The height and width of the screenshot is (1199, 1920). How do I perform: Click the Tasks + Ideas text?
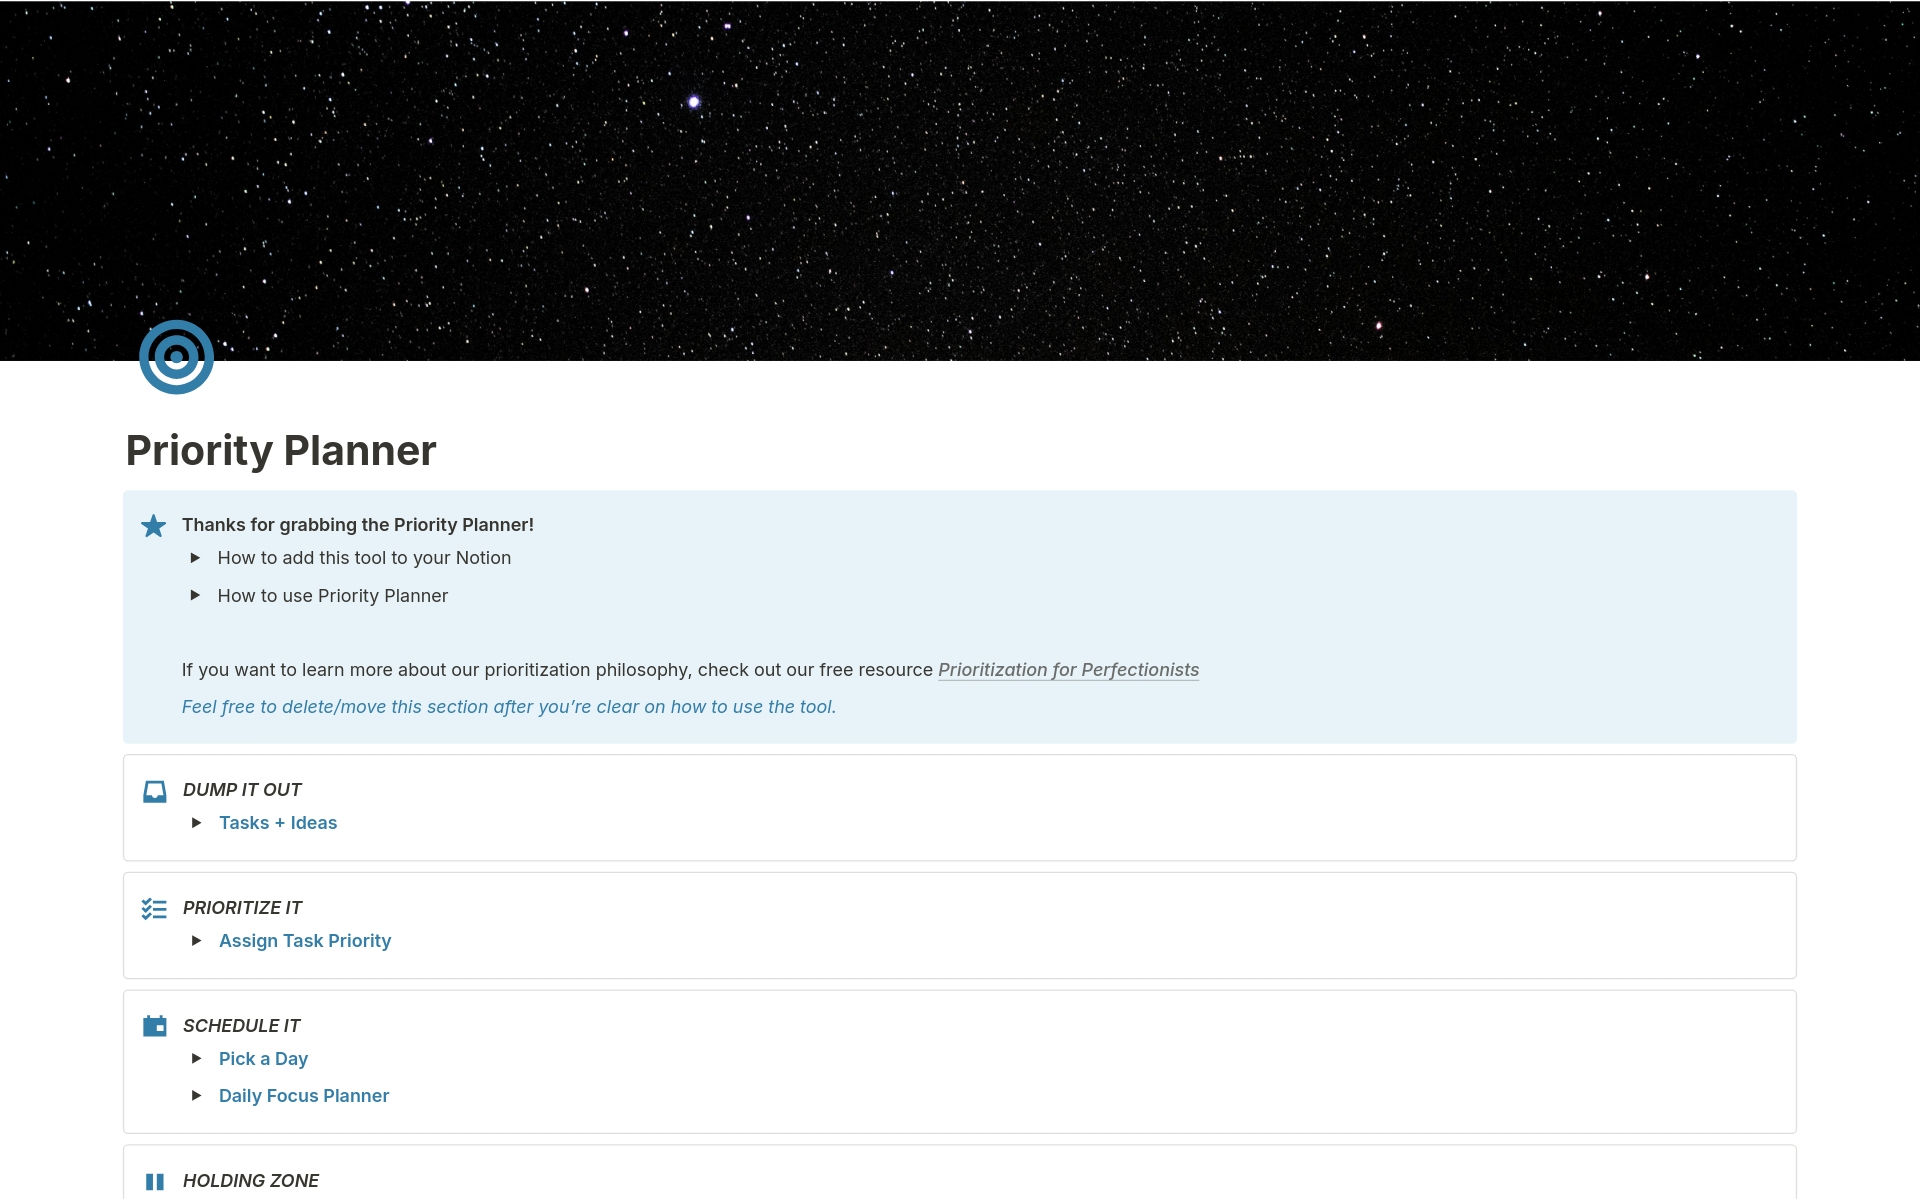[x=278, y=823]
